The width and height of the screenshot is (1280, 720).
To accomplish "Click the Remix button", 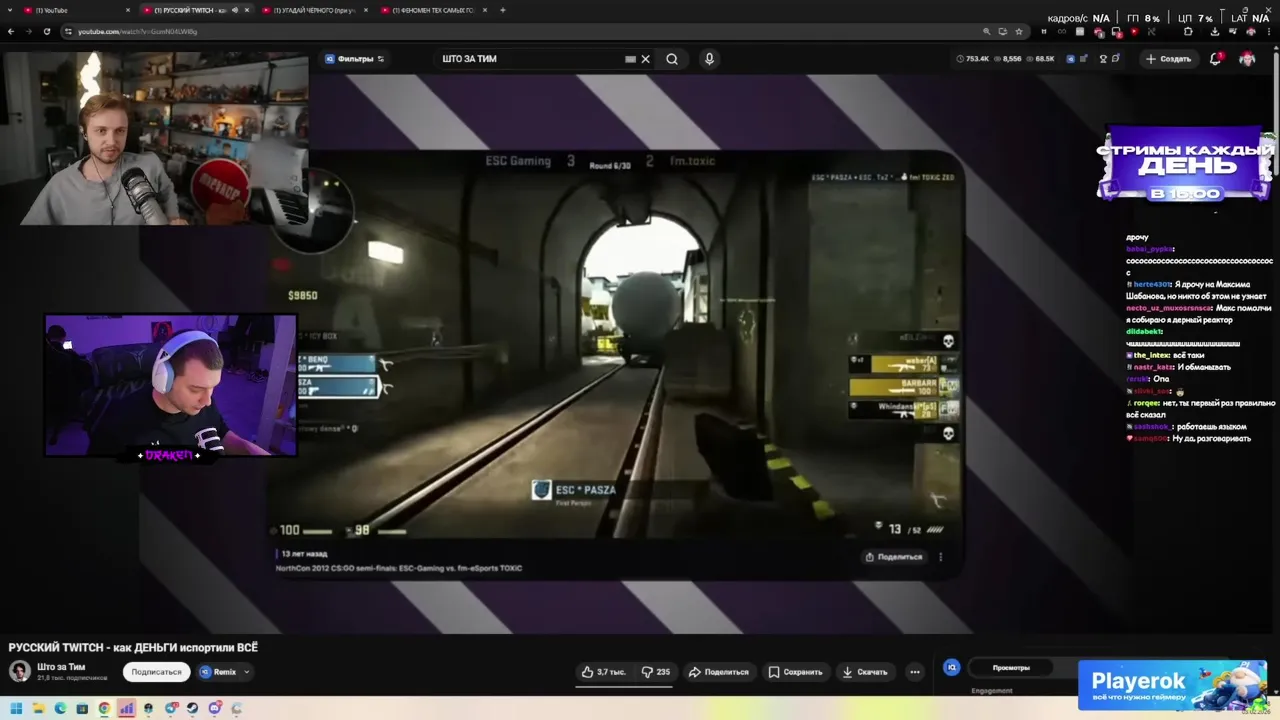I will pyautogui.click(x=218, y=672).
